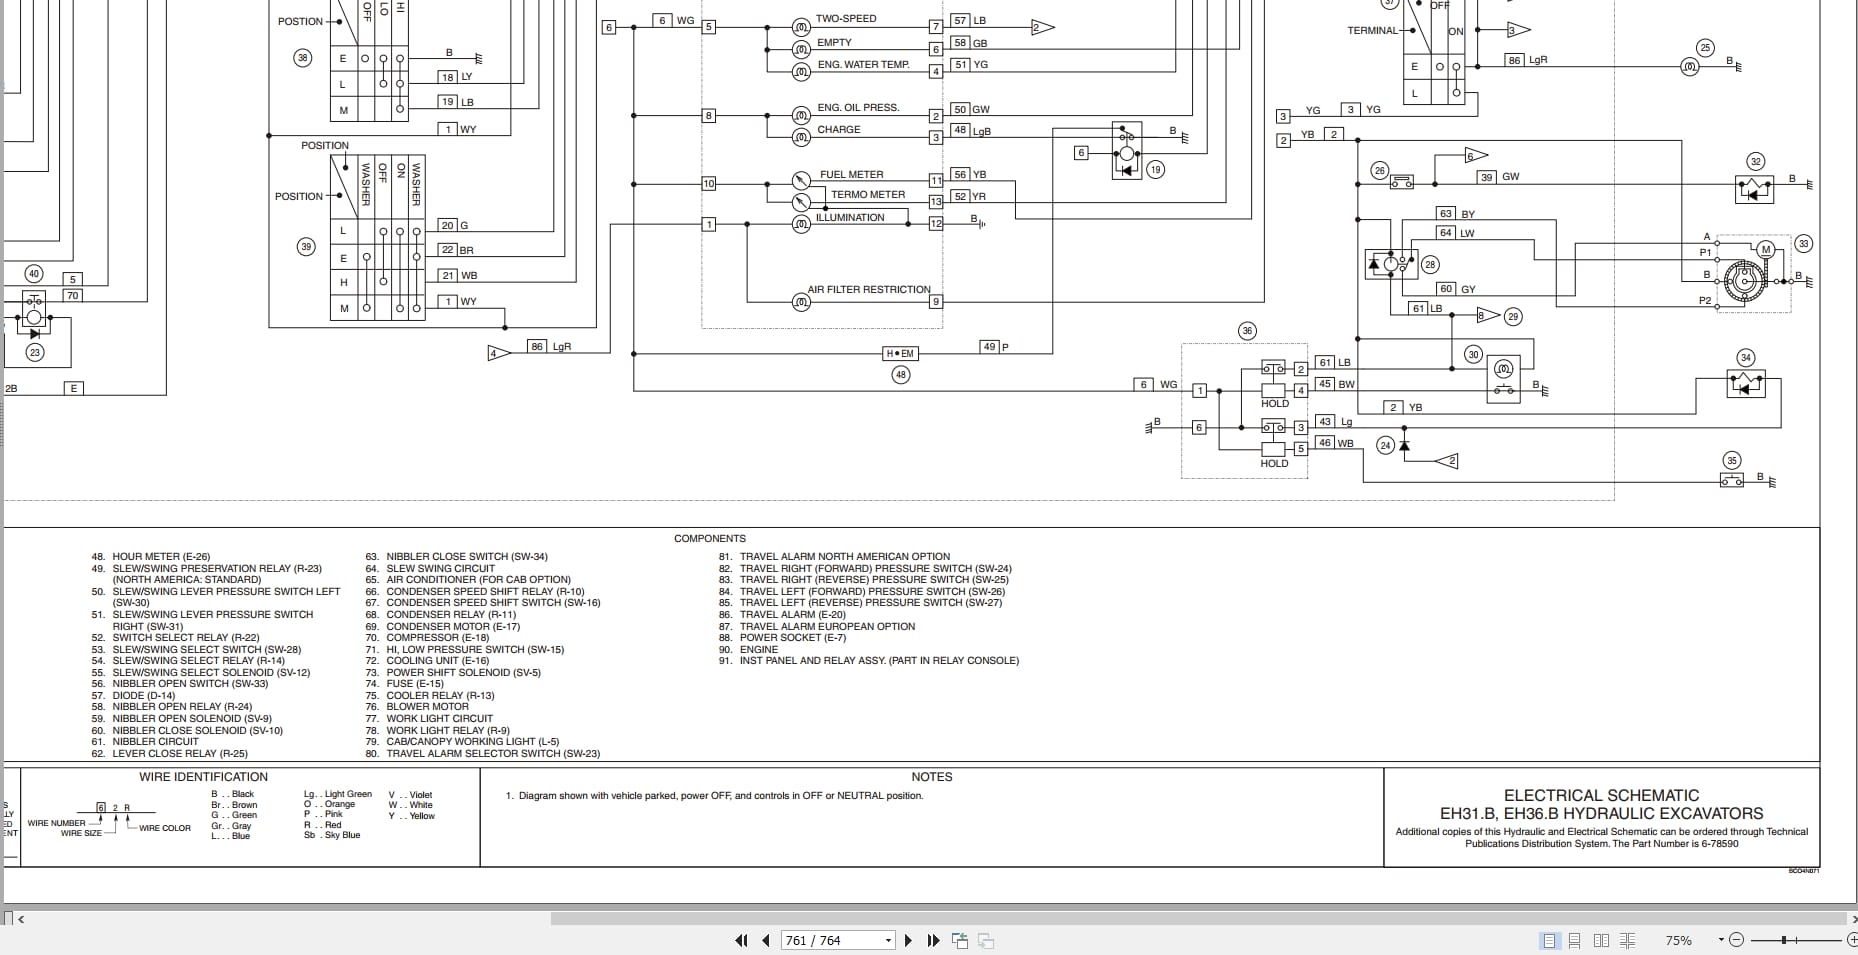Move the zoom slider handle
Image resolution: width=1858 pixels, height=955 pixels.
click(x=1784, y=940)
